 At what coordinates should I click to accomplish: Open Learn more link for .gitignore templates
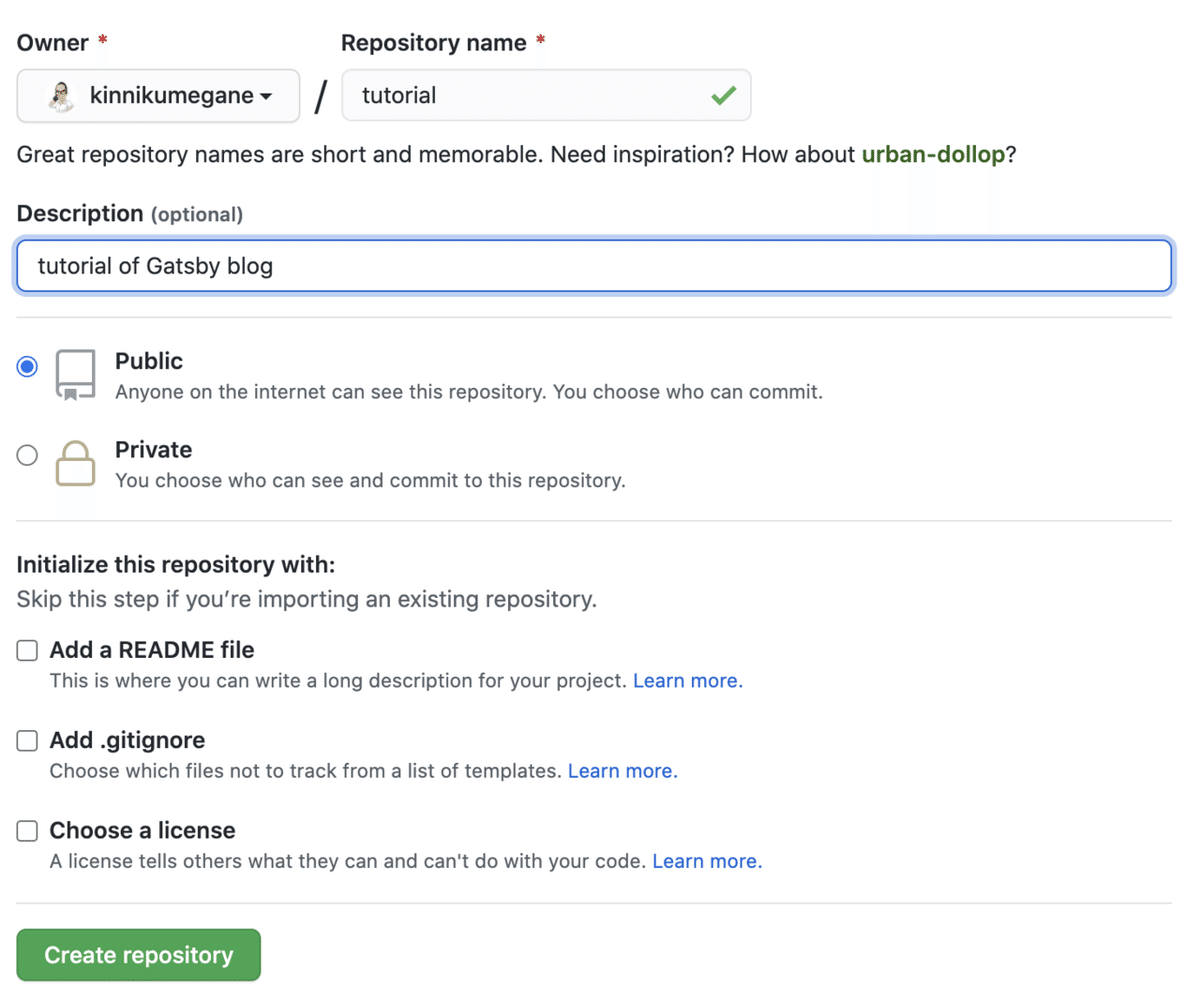(623, 771)
